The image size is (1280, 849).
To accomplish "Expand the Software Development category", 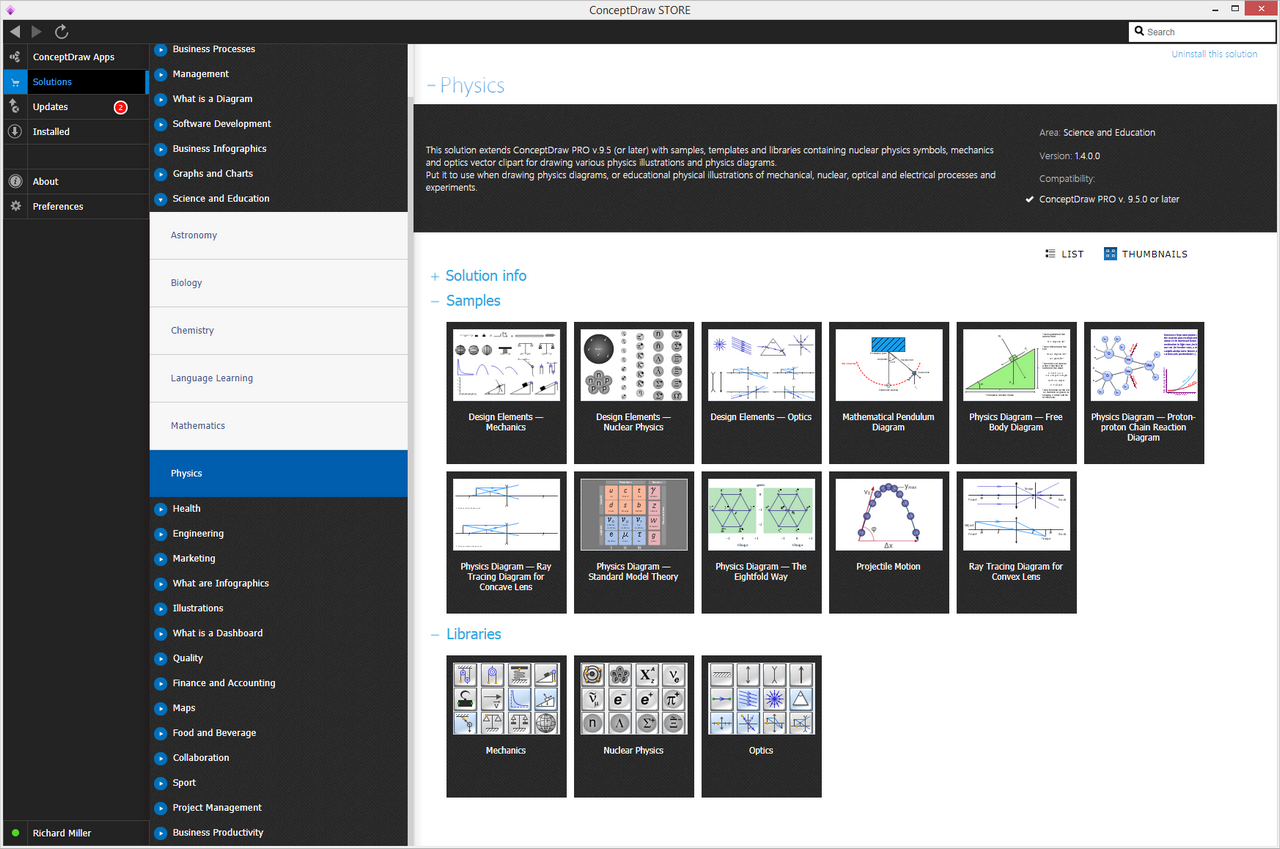I will click(161, 124).
